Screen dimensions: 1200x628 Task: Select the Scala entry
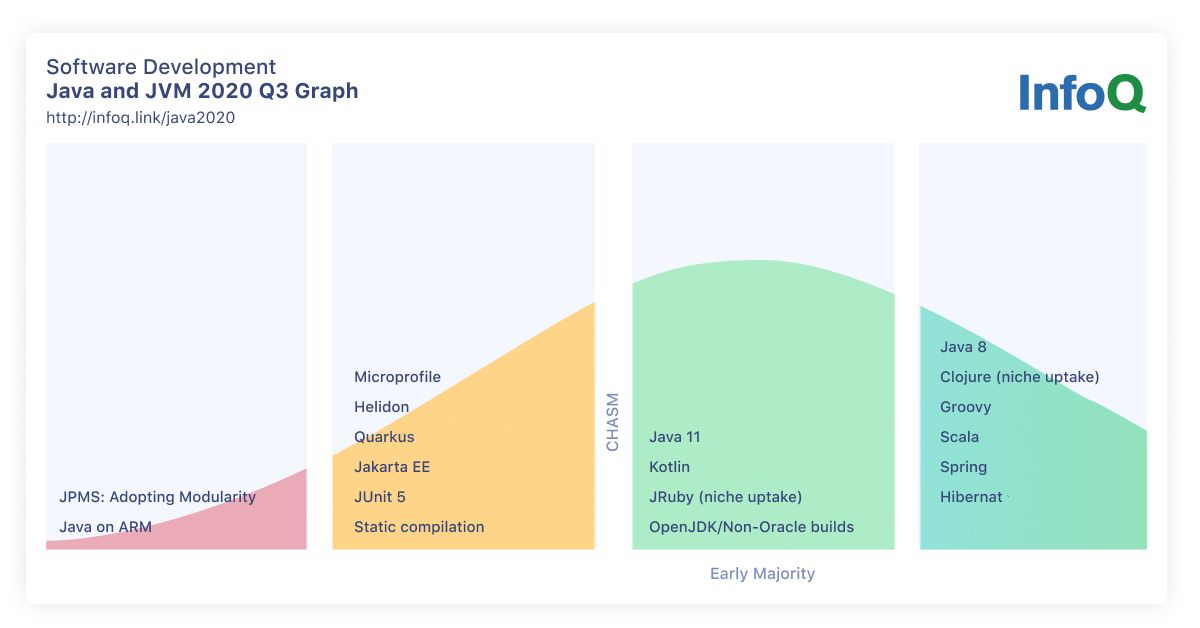coord(959,437)
